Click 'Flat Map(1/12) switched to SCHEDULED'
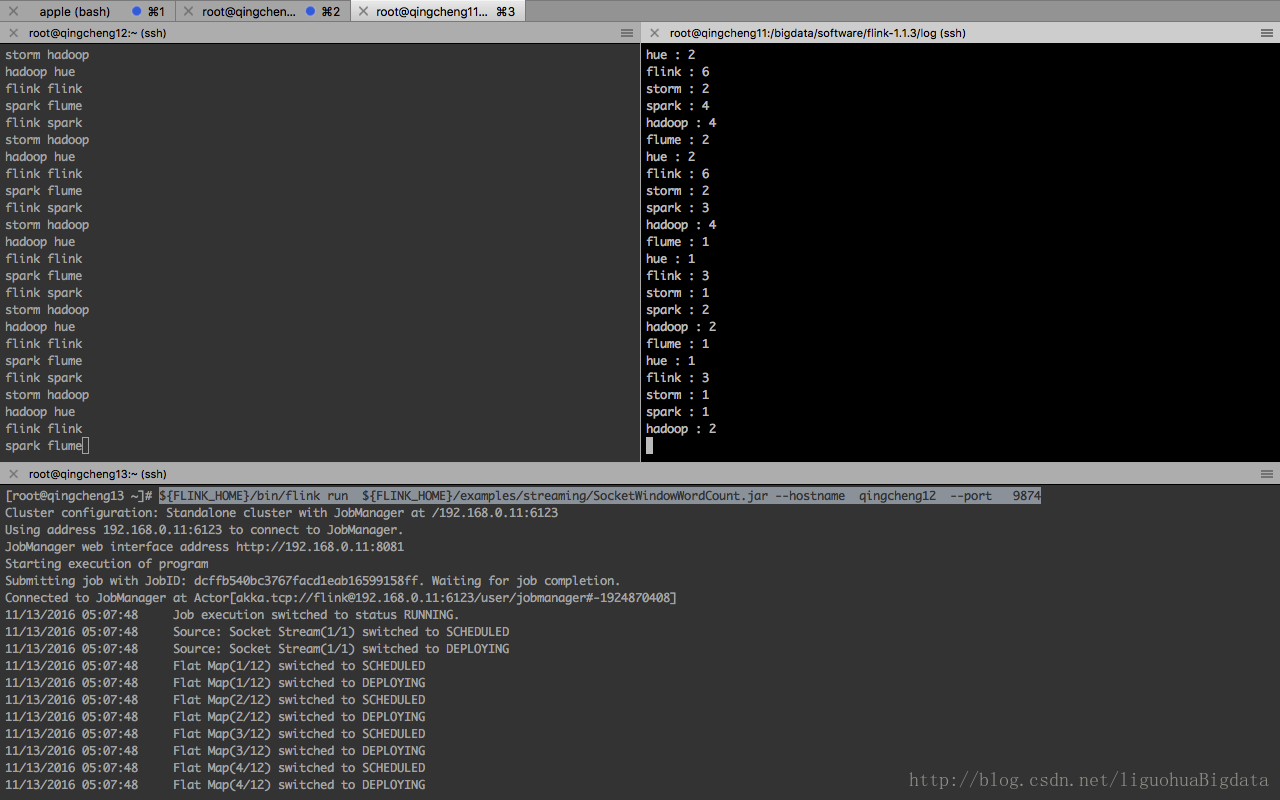This screenshot has width=1280, height=800. tap(299, 666)
